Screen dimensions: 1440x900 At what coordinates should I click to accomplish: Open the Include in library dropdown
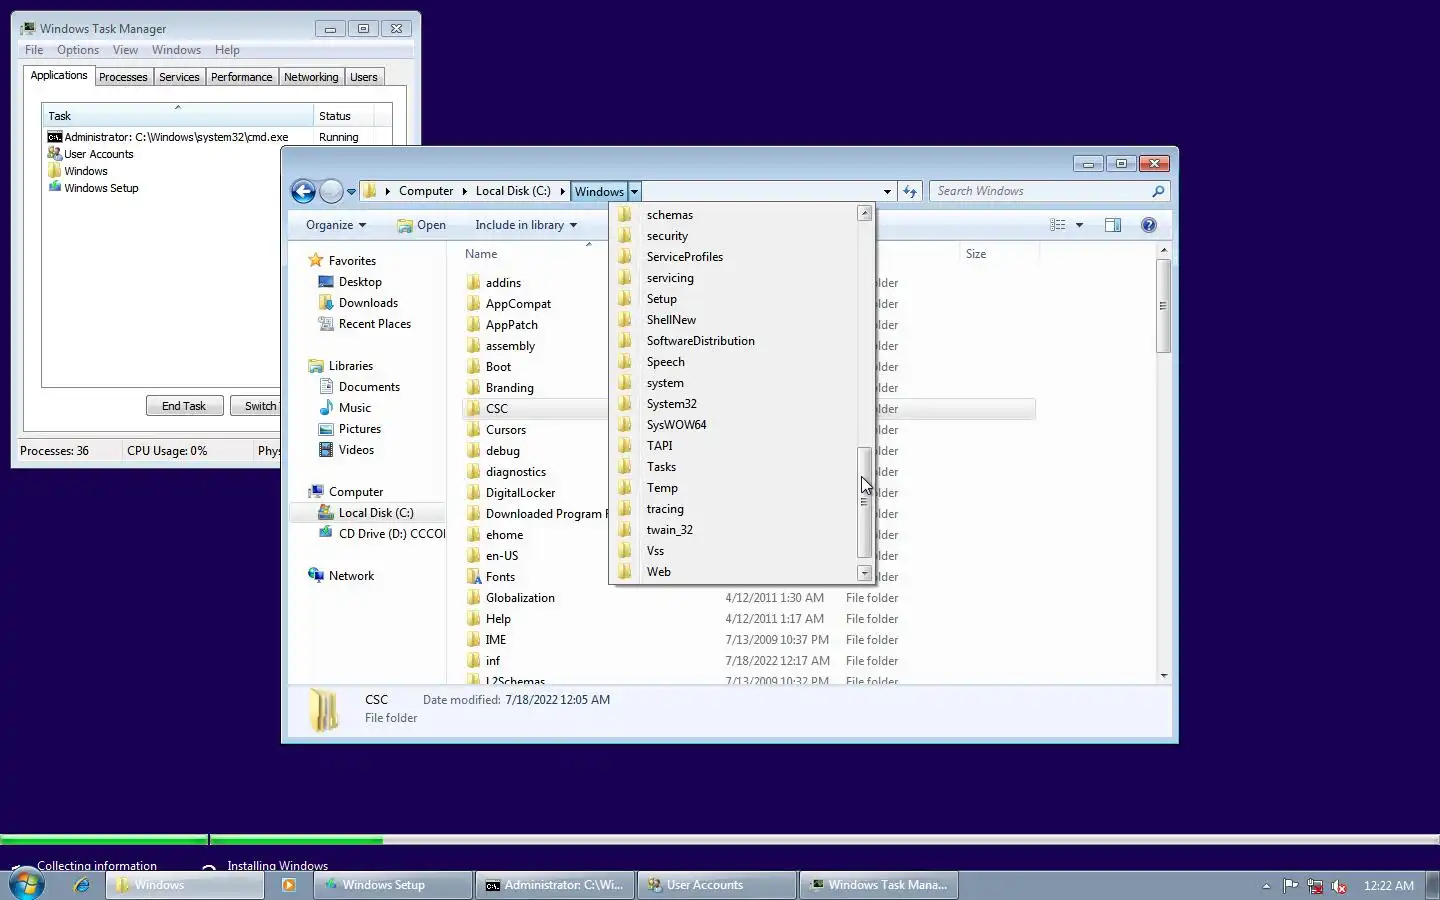[x=526, y=225]
